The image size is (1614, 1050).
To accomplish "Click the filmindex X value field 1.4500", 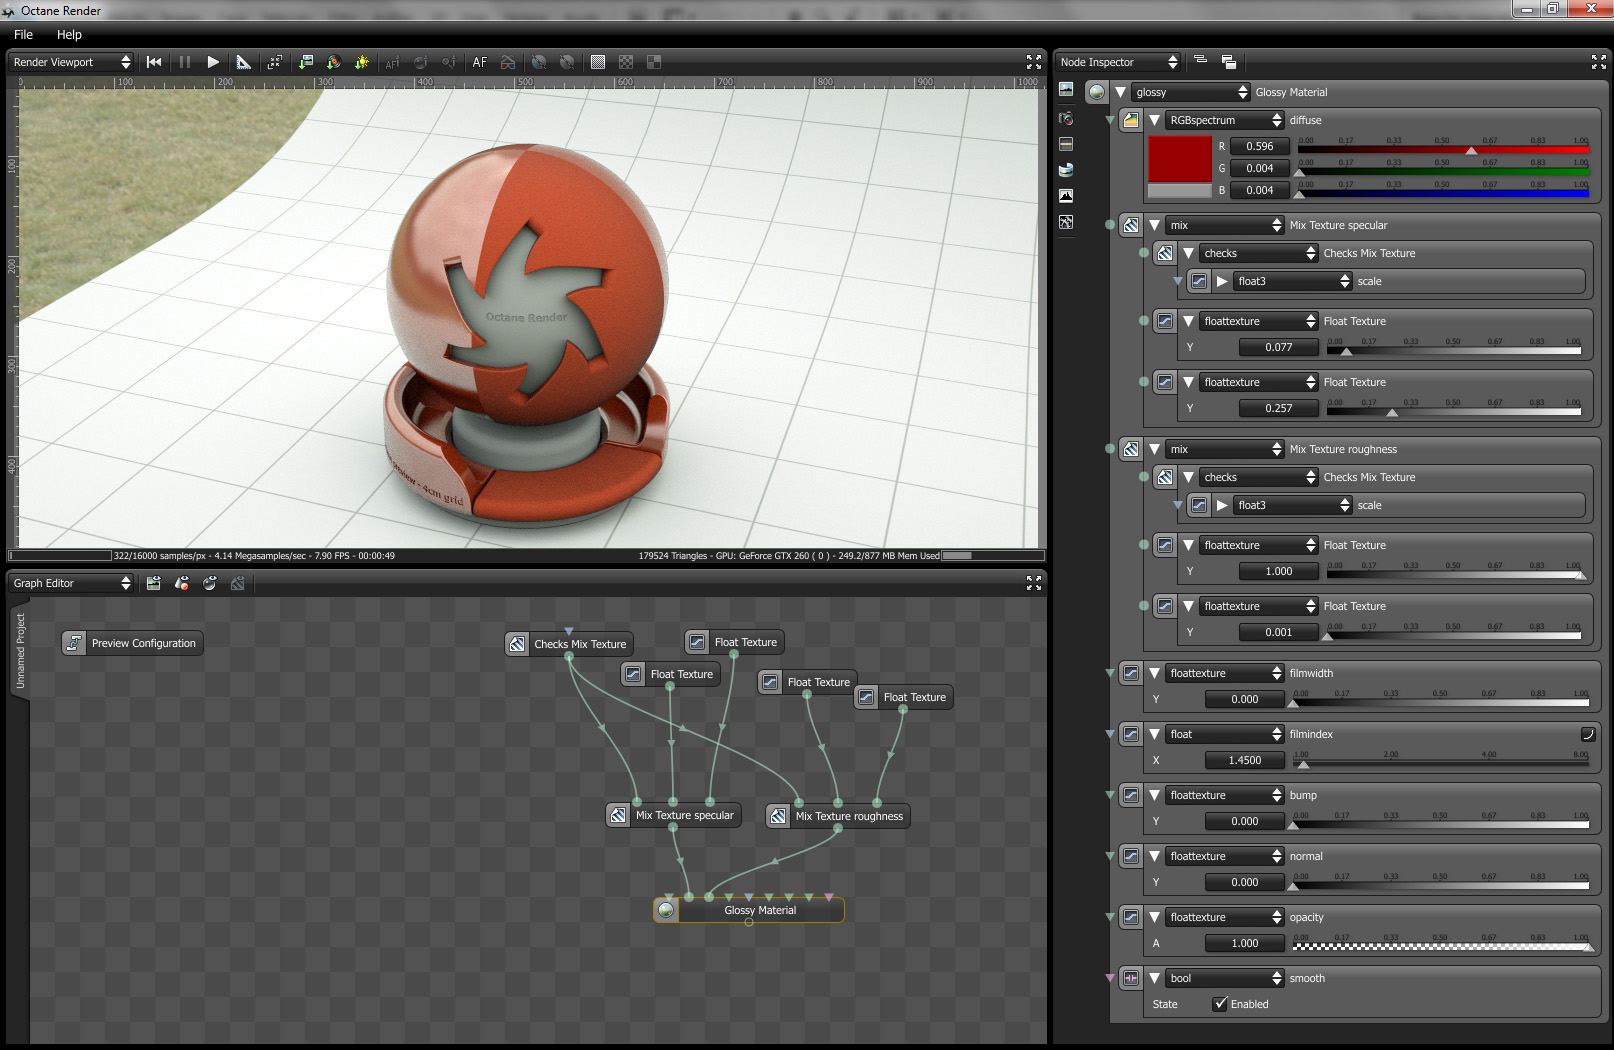I will [x=1244, y=760].
